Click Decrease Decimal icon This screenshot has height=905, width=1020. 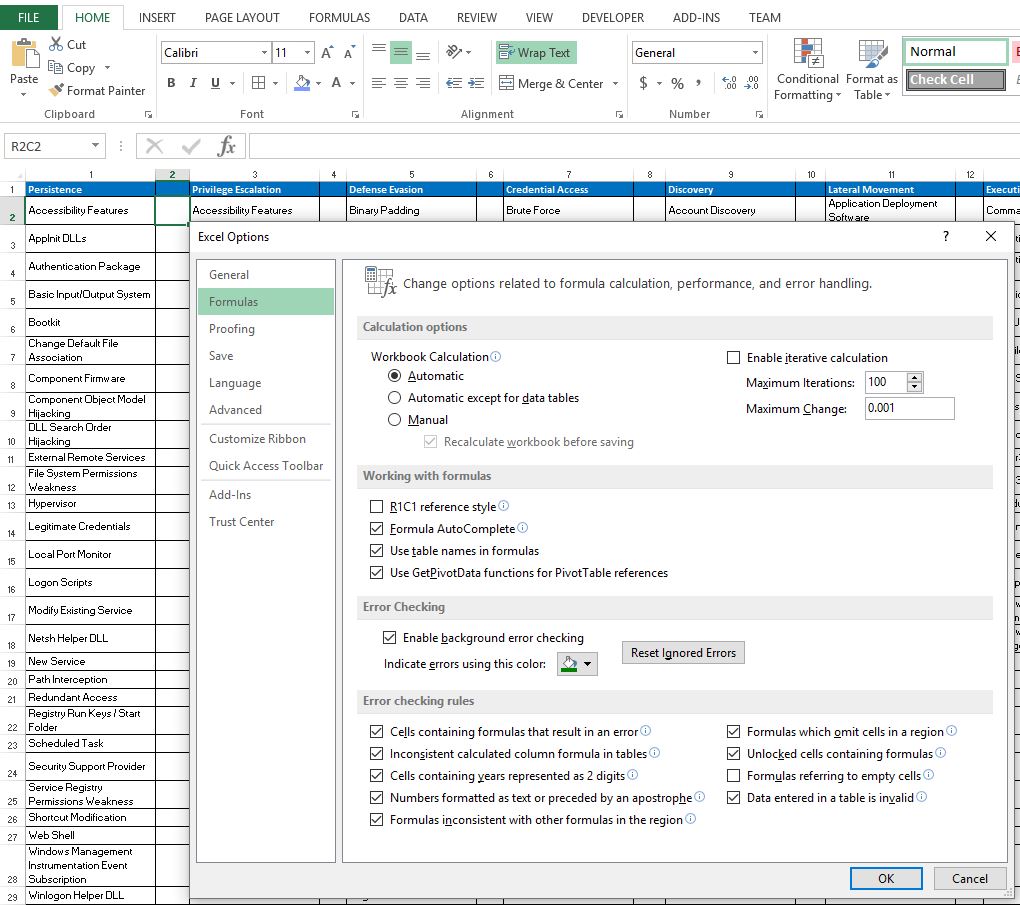point(751,83)
